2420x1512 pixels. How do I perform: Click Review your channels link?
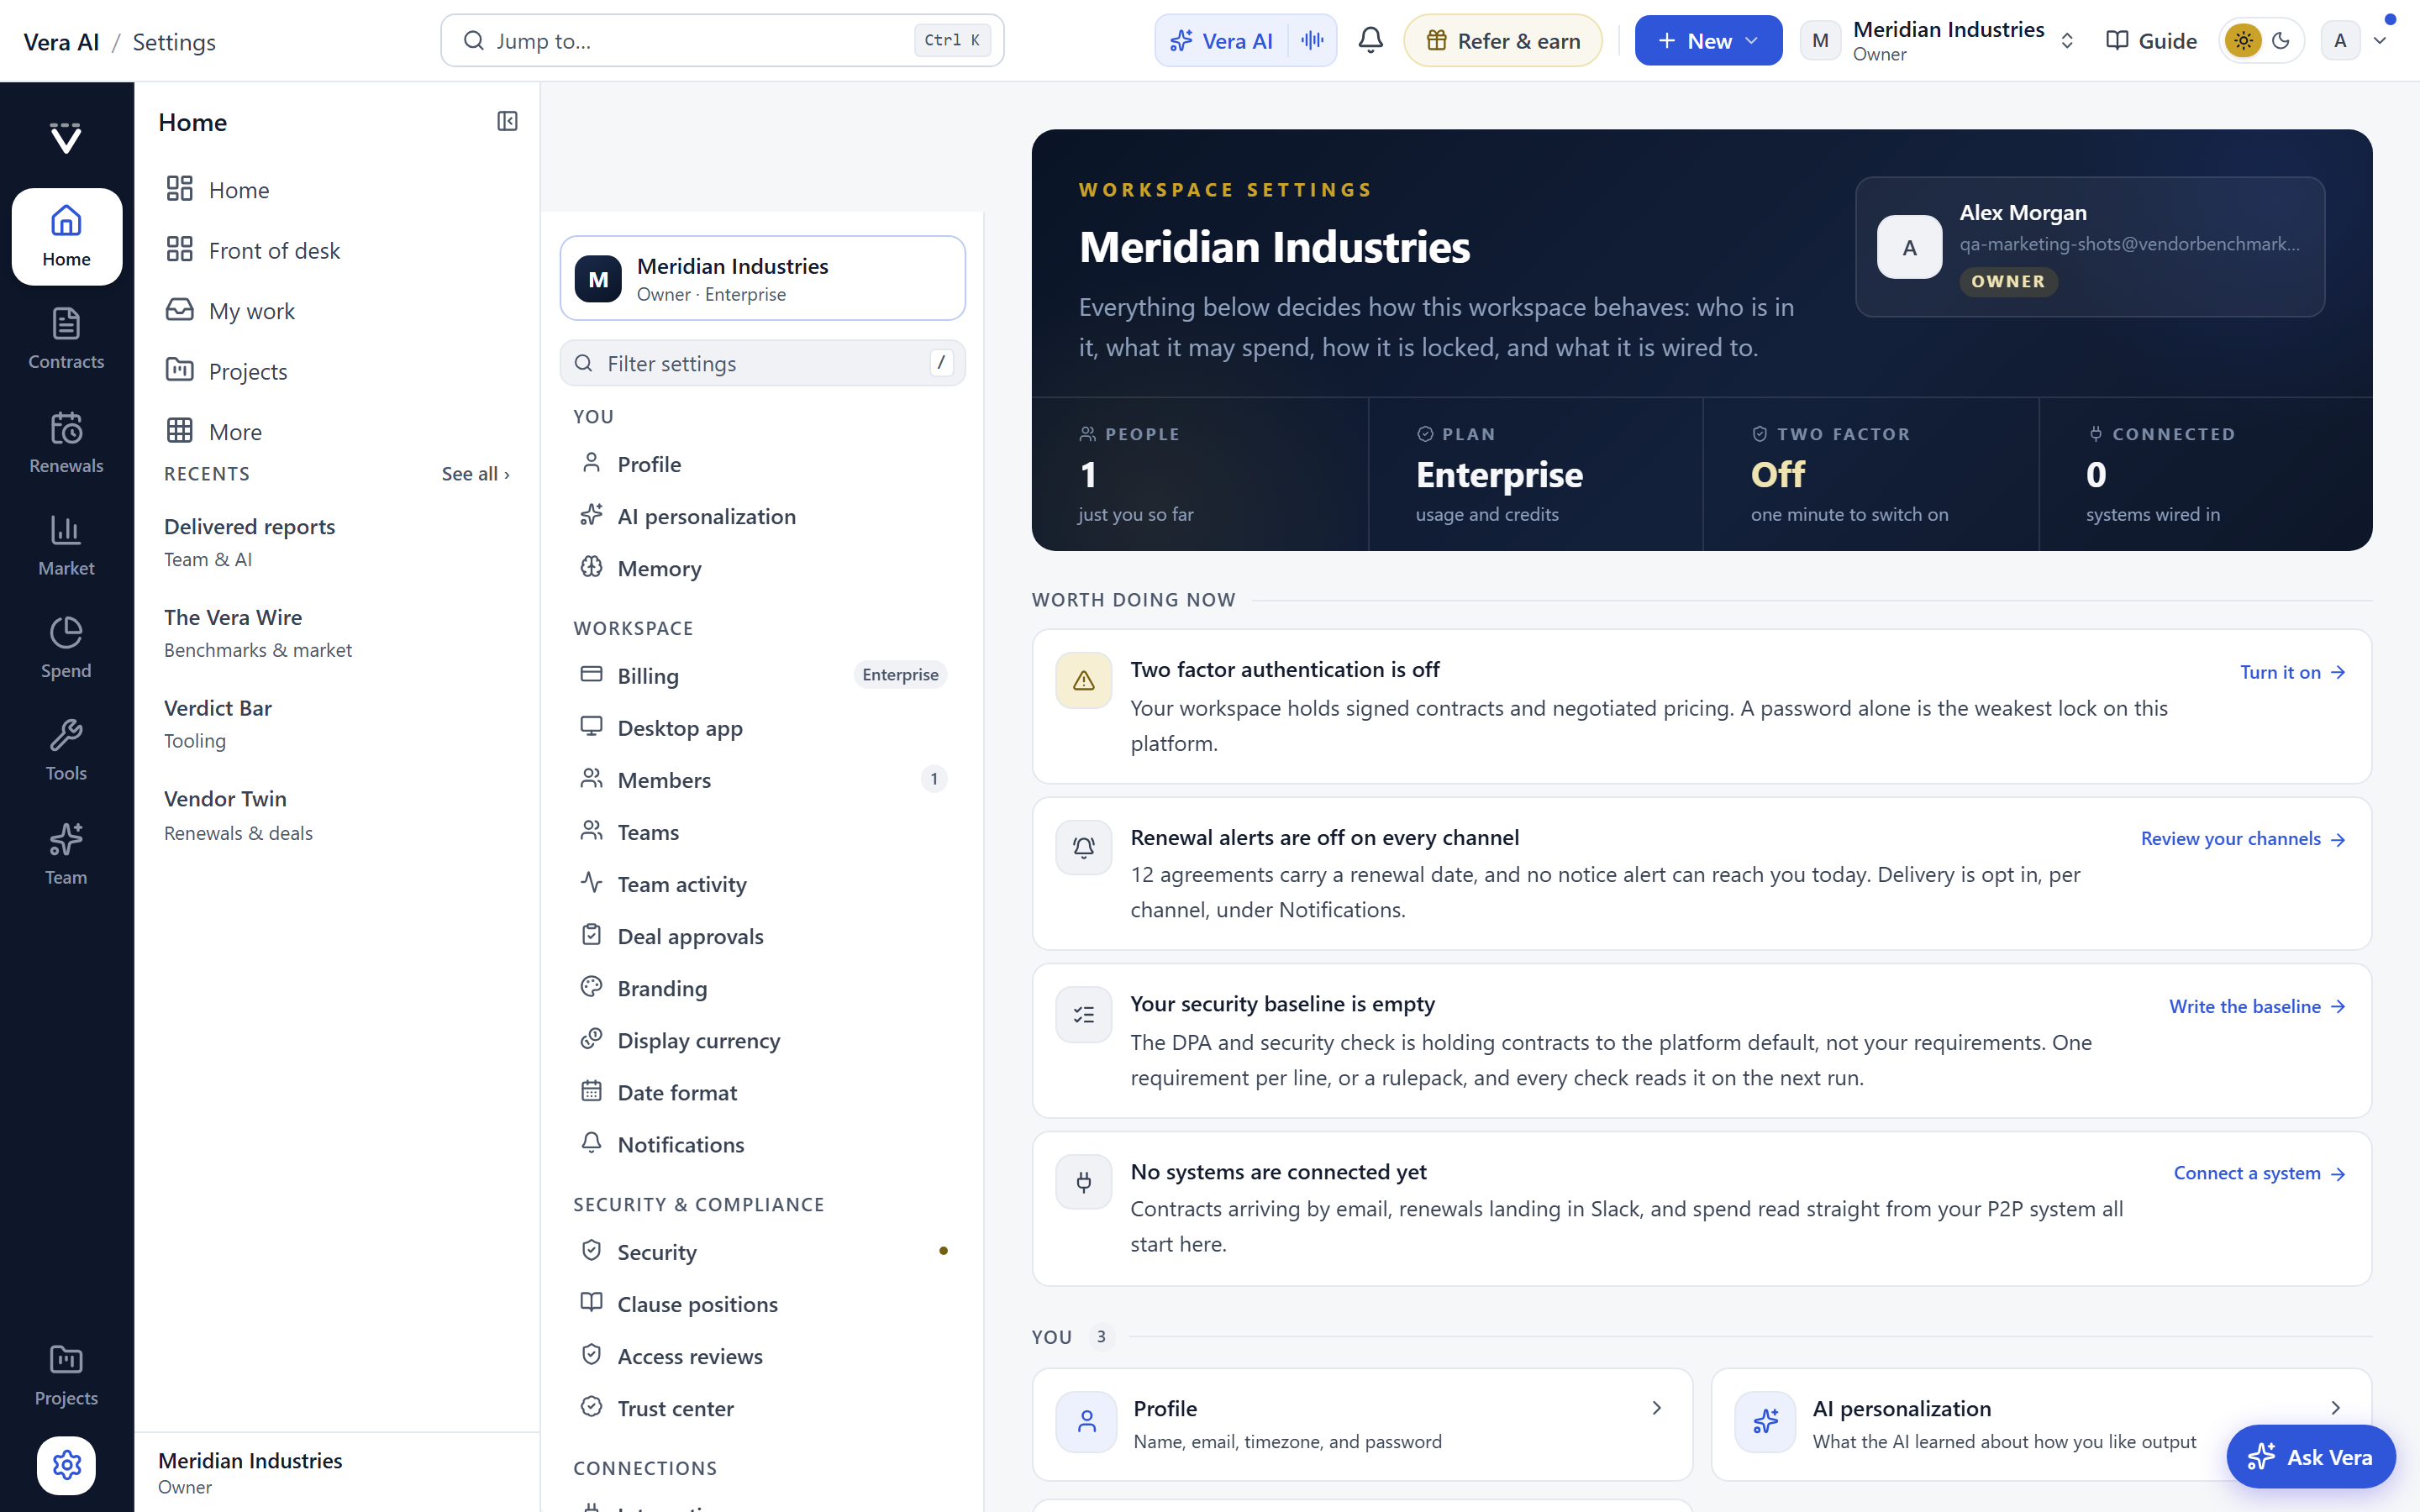pos(2243,839)
